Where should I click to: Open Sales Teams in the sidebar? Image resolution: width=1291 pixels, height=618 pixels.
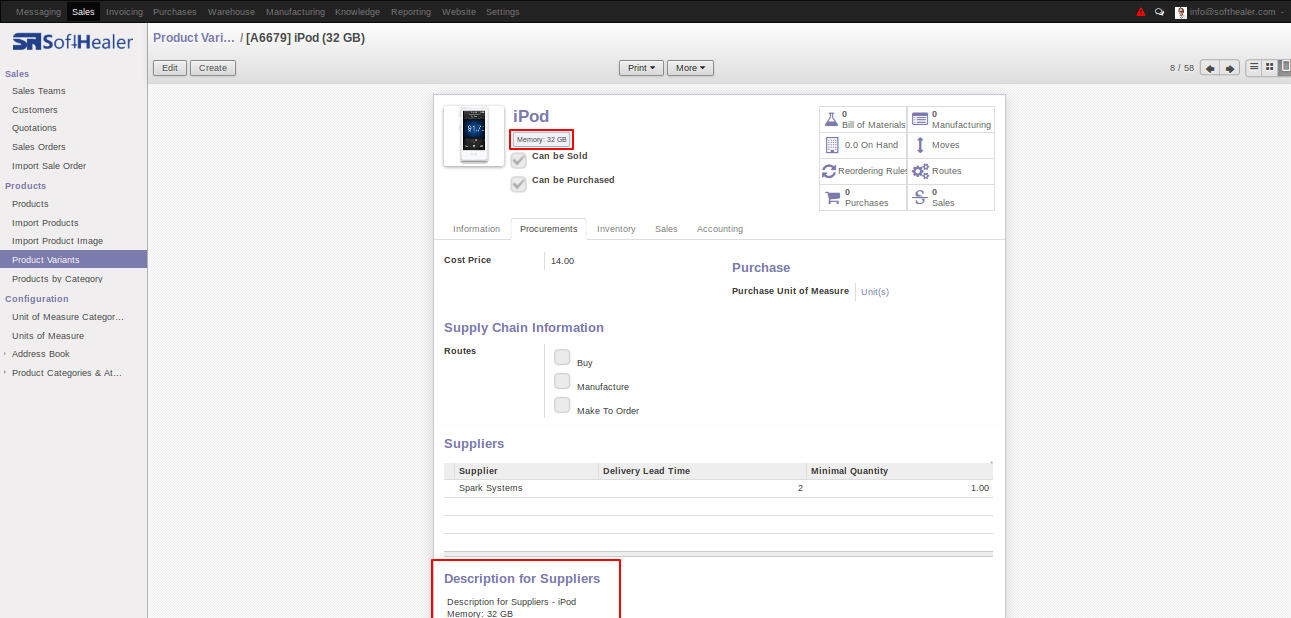39,91
